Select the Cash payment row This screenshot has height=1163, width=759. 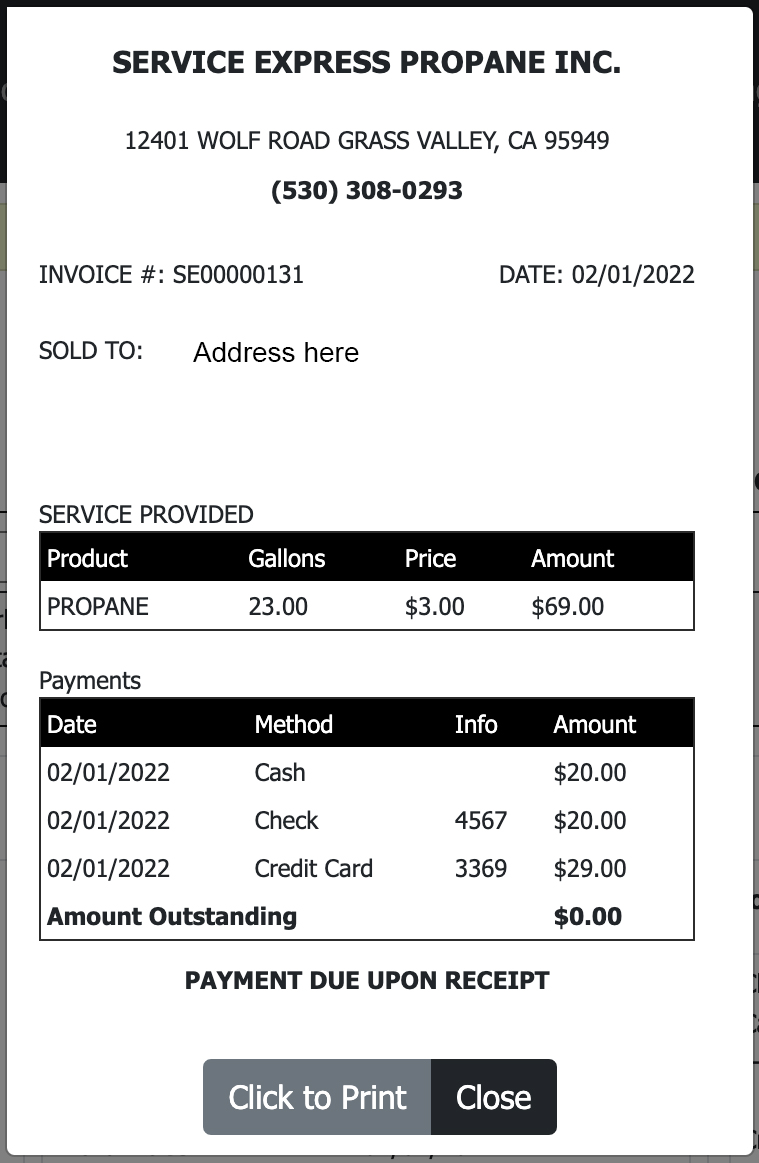[367, 772]
